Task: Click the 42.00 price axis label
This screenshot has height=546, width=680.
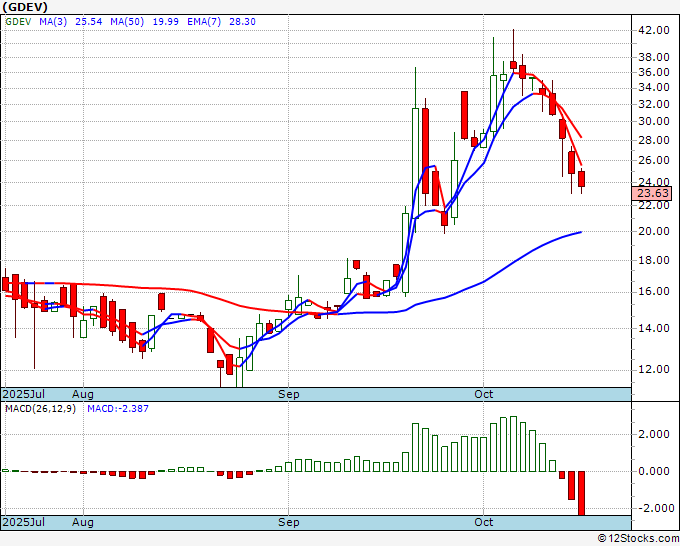Action: pyautogui.click(x=653, y=30)
